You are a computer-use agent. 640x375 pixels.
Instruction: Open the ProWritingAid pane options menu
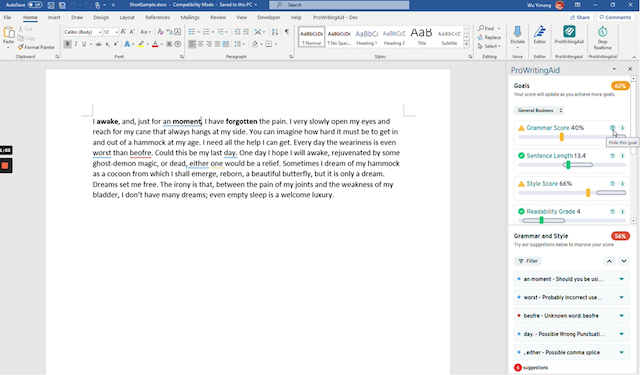tap(614, 69)
